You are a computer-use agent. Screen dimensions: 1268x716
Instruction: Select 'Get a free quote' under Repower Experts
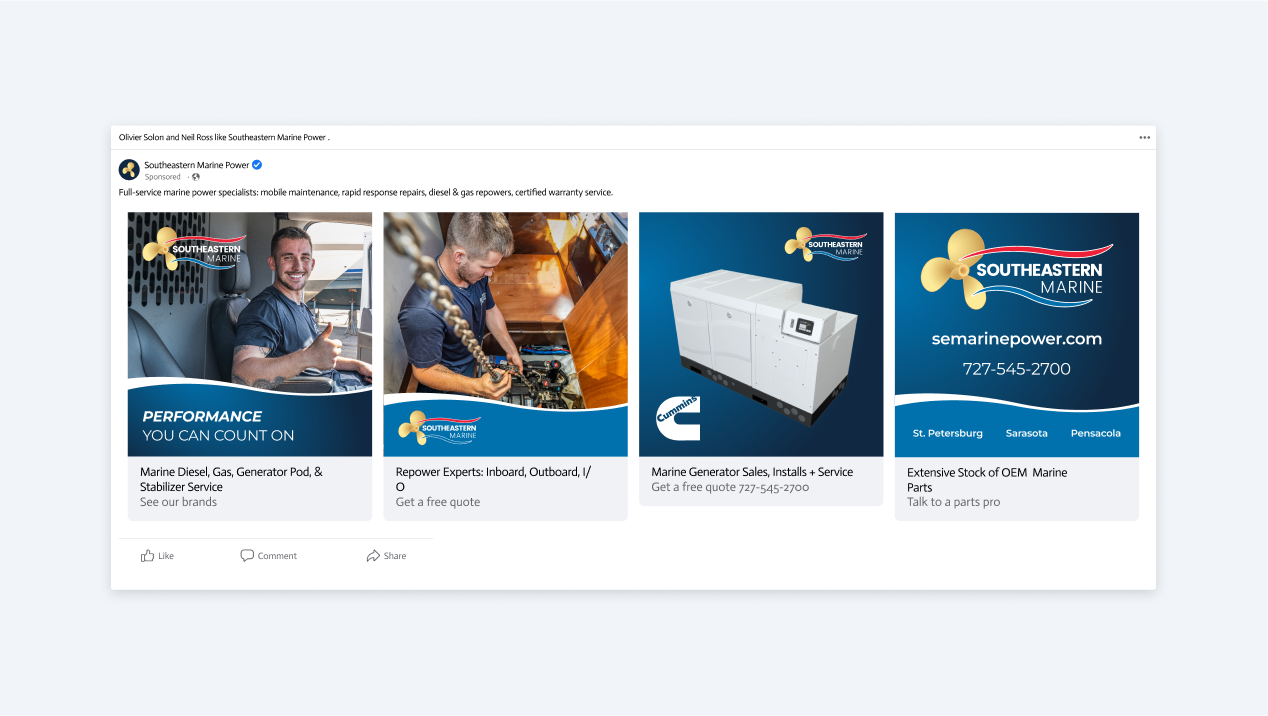pyautogui.click(x=437, y=502)
